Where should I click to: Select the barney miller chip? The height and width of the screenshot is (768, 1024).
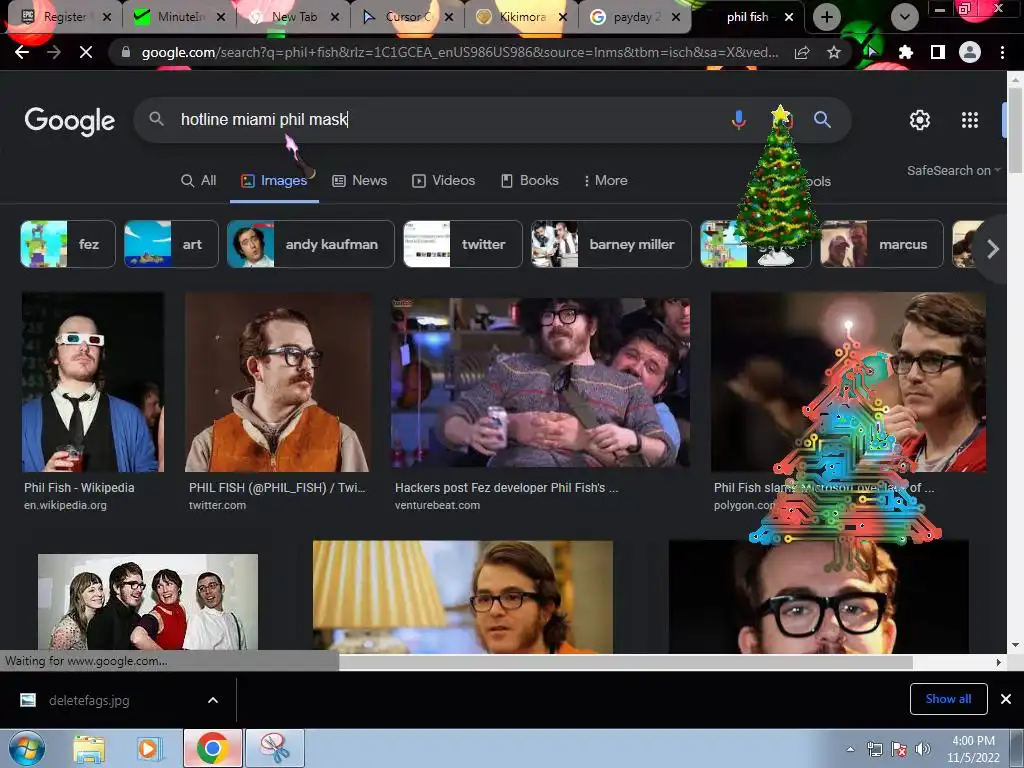611,244
